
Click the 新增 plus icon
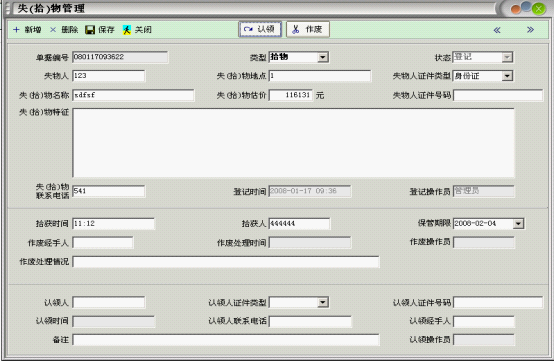pyautogui.click(x=16, y=30)
